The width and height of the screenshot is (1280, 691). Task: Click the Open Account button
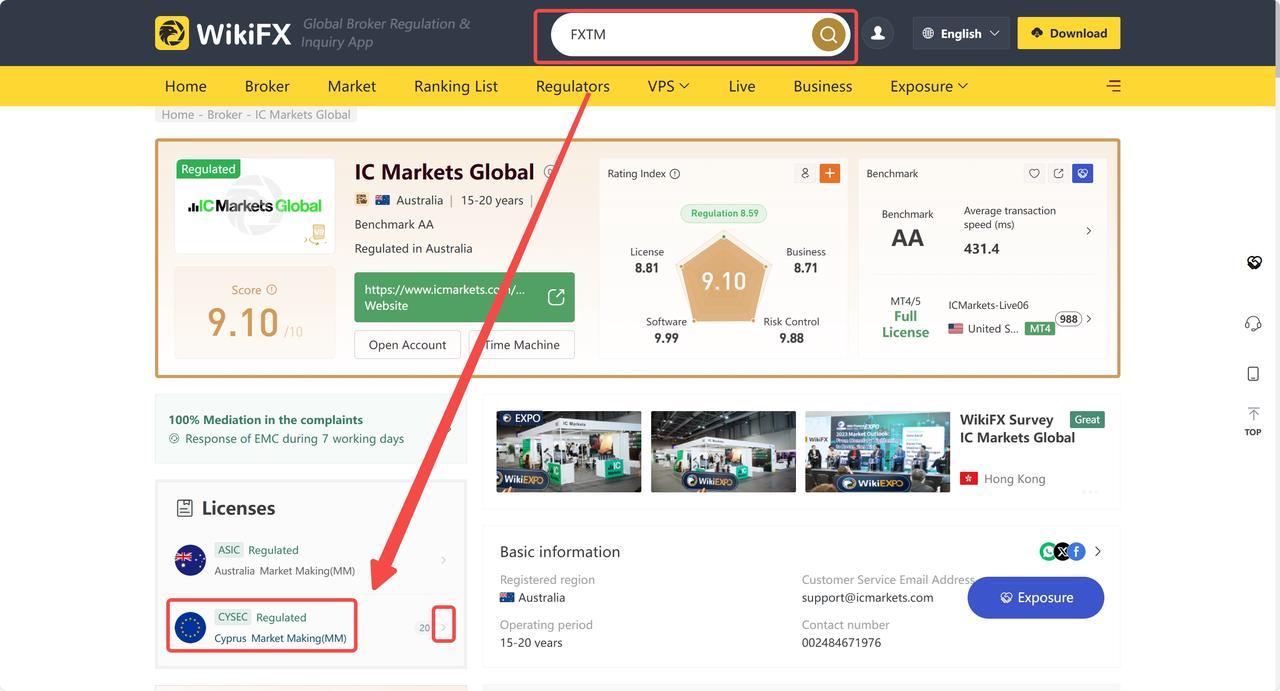407,344
